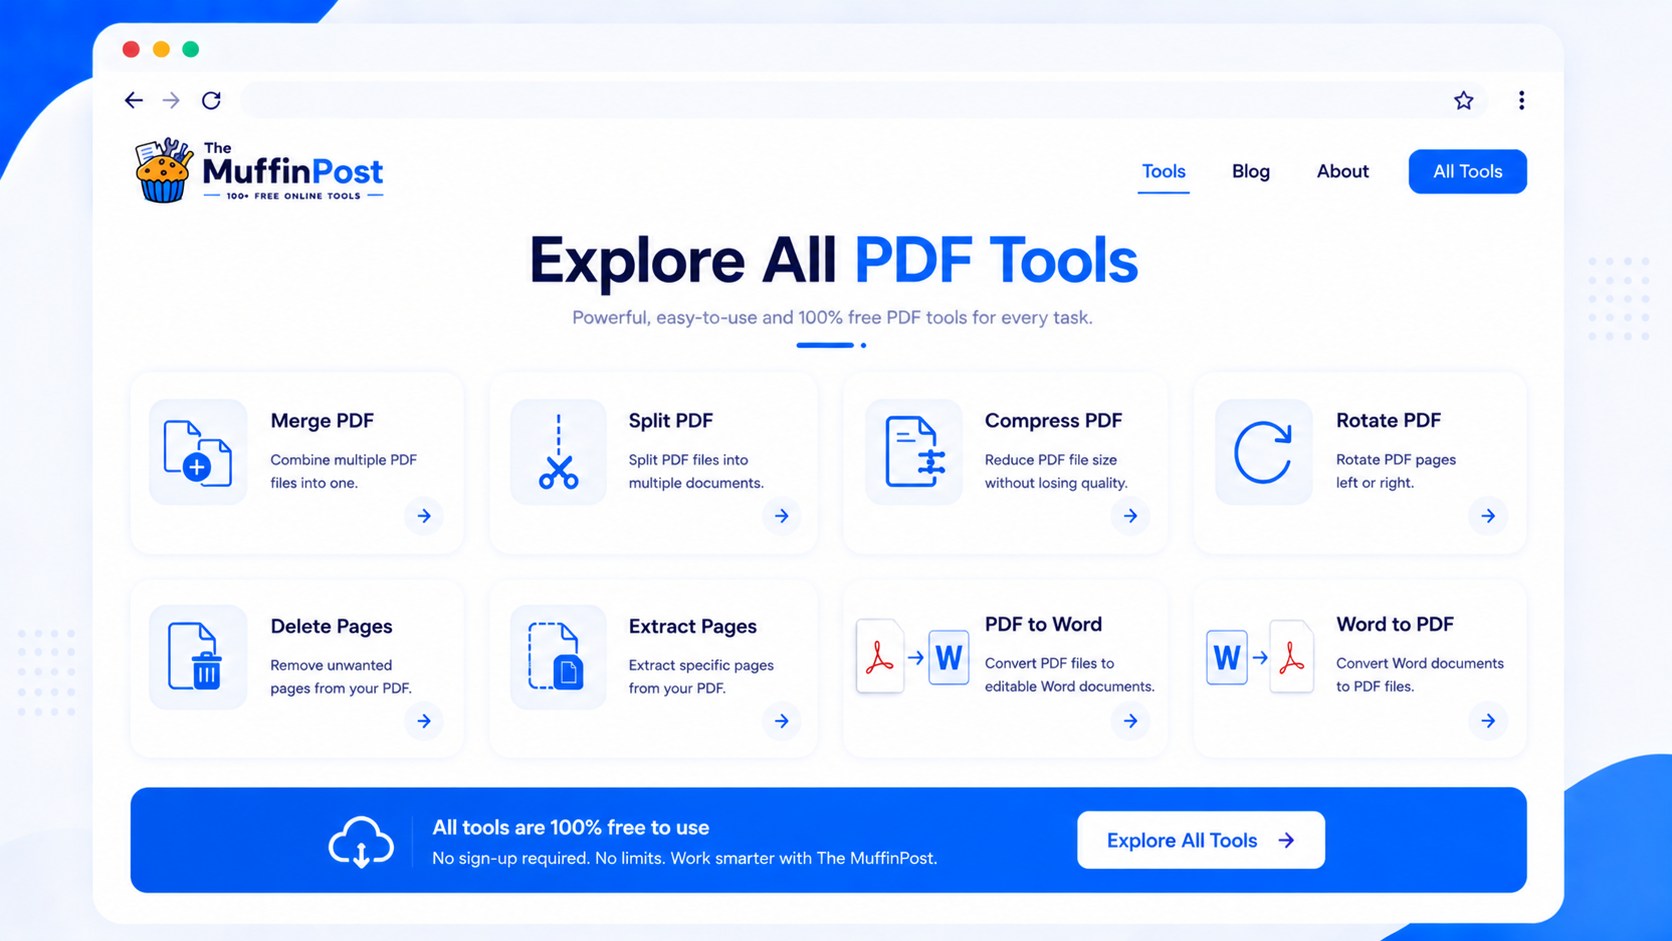Open Merge PDF via its arrow button
Image resolution: width=1672 pixels, height=941 pixels.
point(424,516)
